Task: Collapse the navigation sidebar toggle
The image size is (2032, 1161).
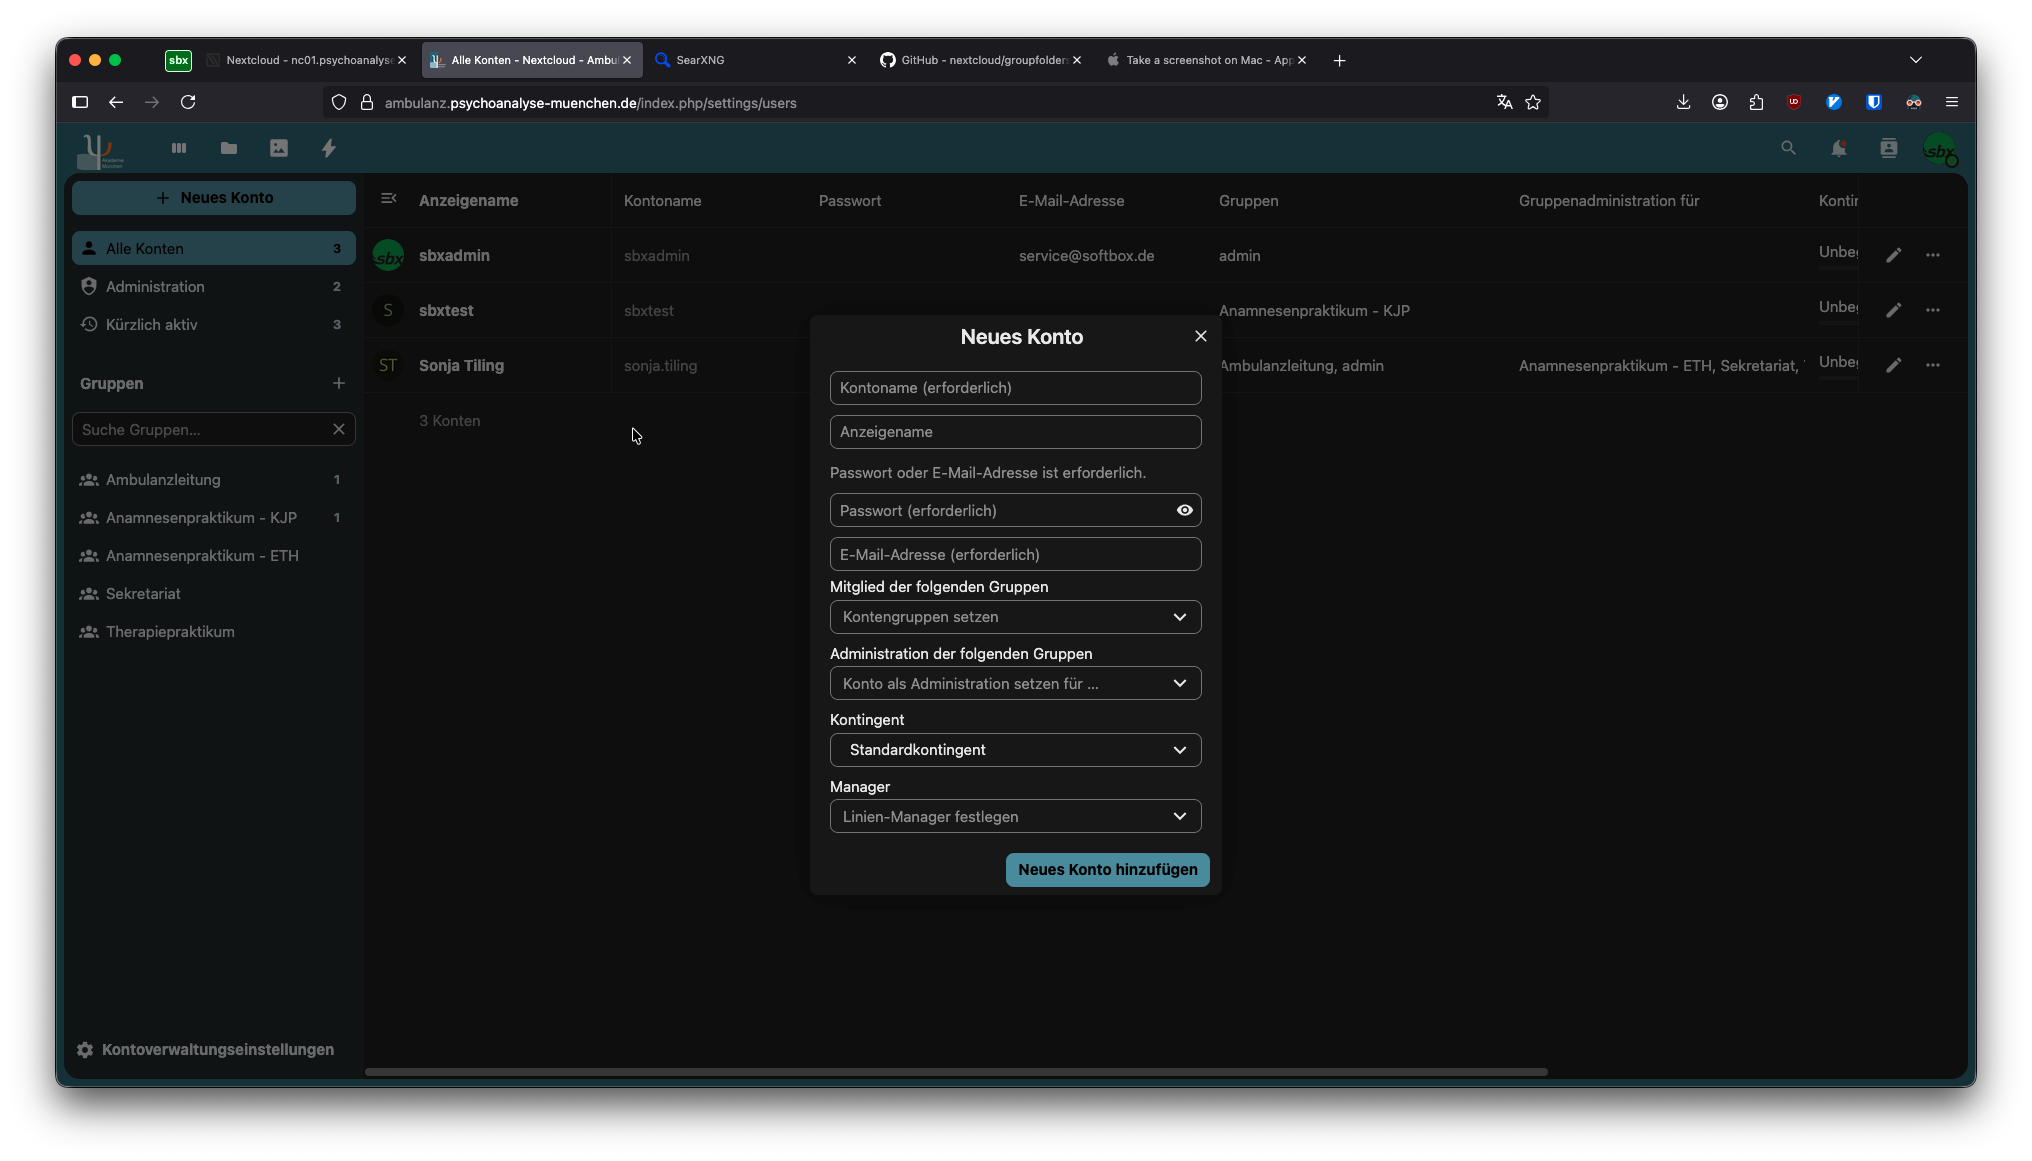Action: [x=389, y=199]
